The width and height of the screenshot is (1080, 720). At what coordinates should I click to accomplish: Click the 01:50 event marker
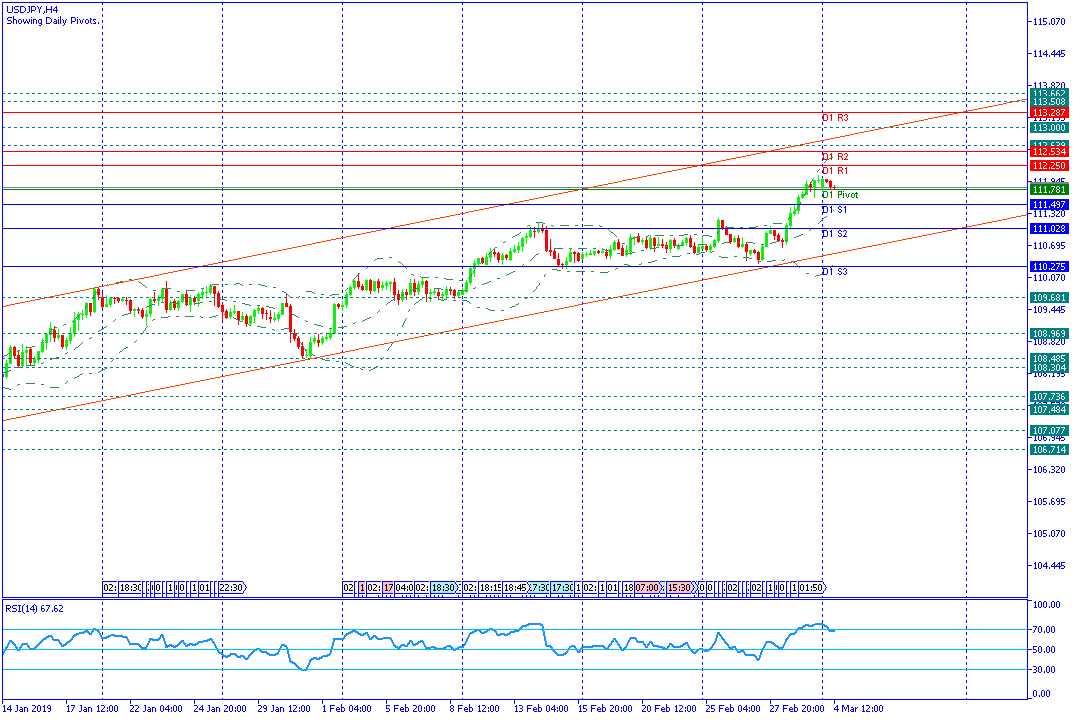click(x=812, y=587)
